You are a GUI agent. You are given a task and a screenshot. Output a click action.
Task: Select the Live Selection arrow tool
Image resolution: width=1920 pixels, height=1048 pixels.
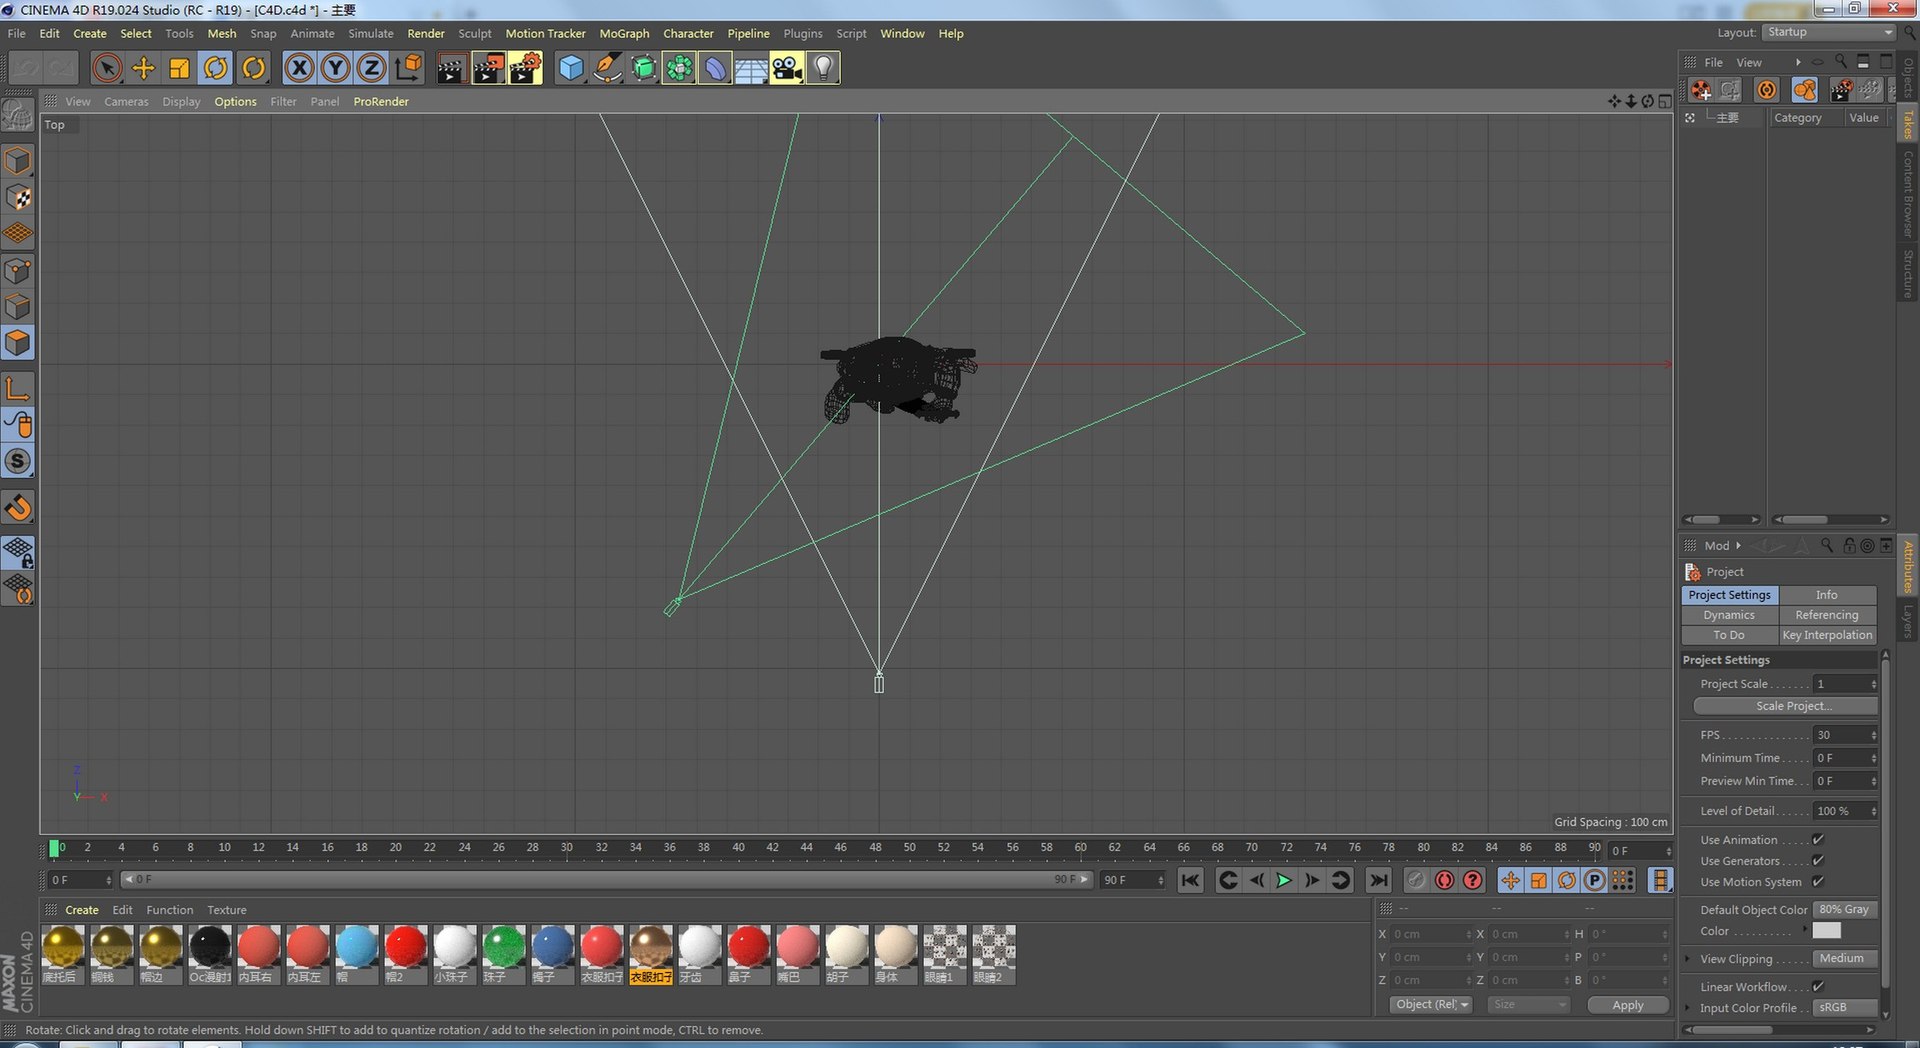tap(107, 68)
